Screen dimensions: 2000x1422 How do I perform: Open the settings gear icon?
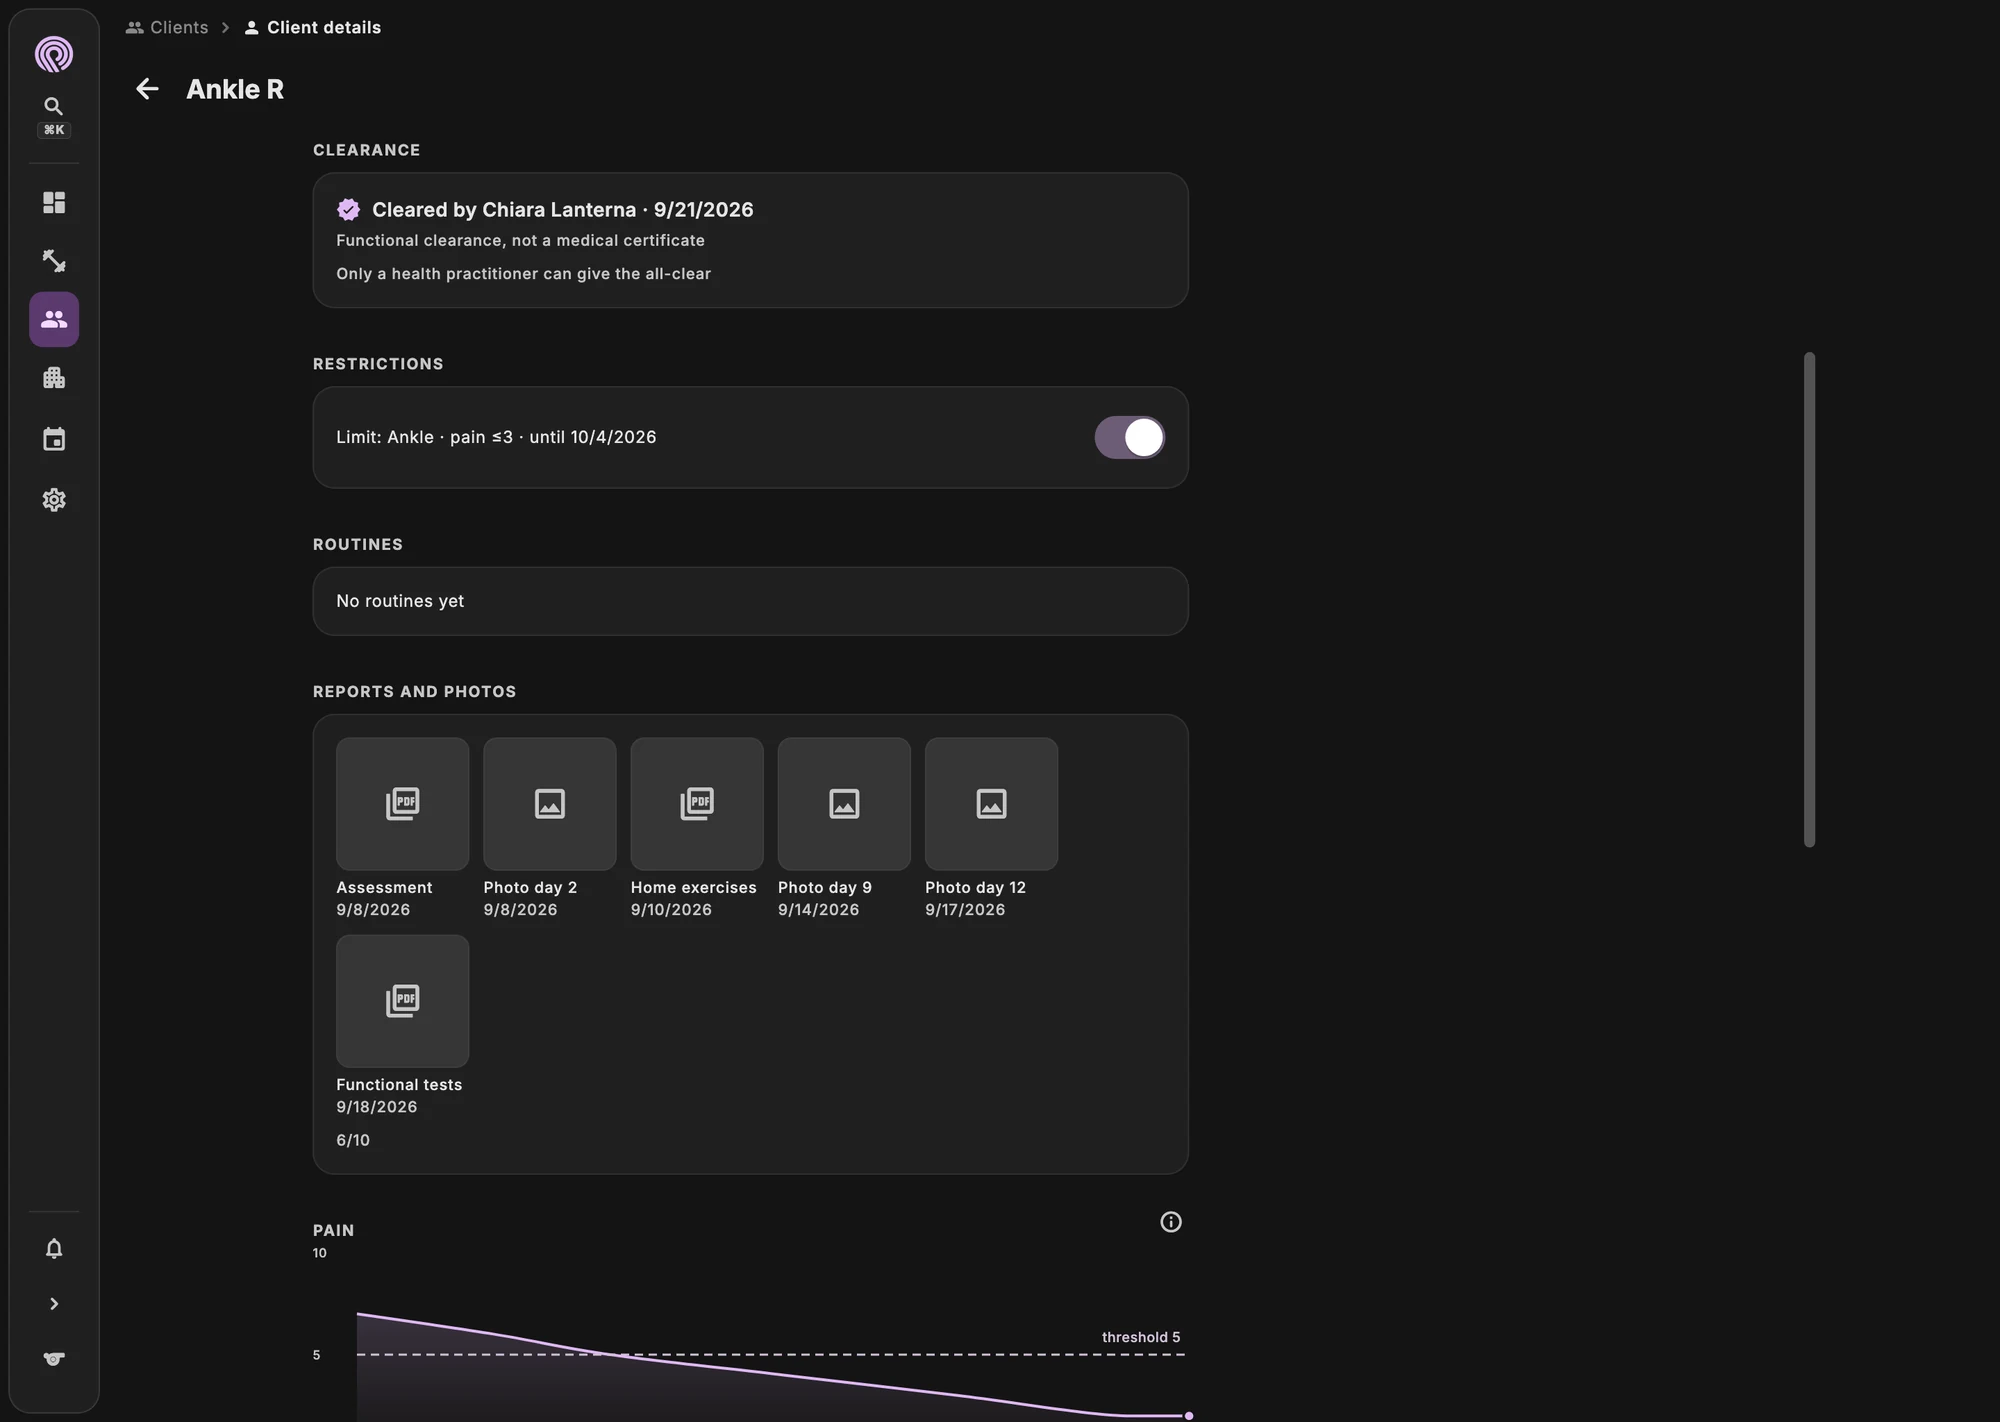pos(54,500)
